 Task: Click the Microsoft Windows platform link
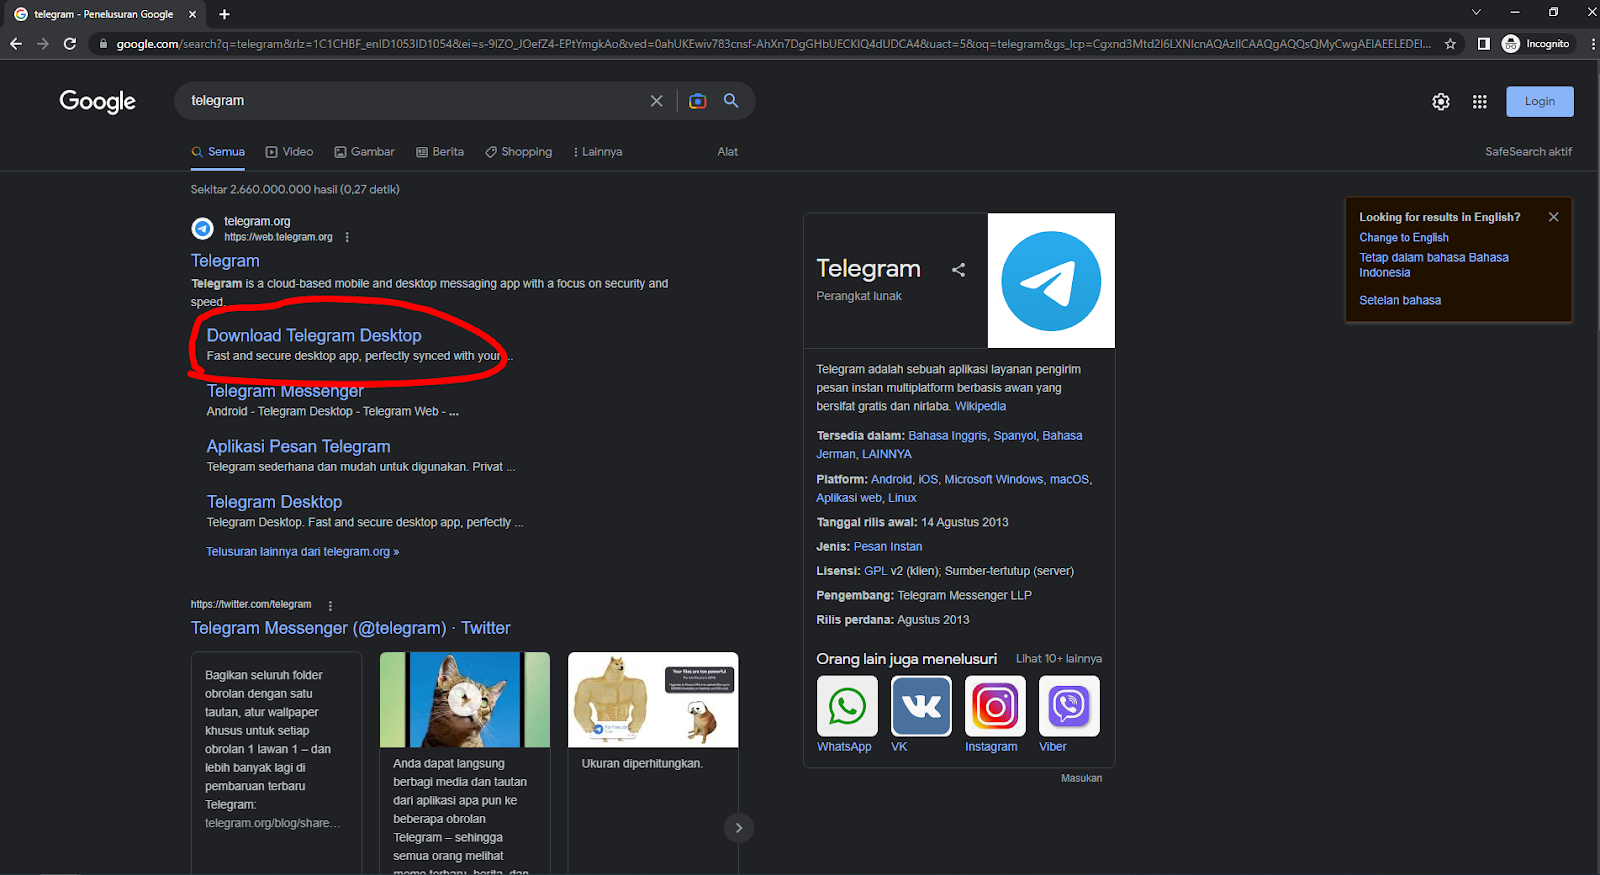(x=993, y=480)
